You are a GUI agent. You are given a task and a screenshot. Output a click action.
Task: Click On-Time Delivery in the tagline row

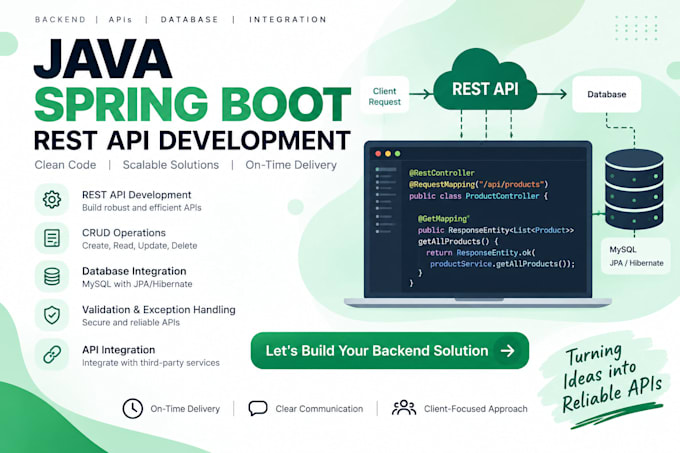(291, 165)
